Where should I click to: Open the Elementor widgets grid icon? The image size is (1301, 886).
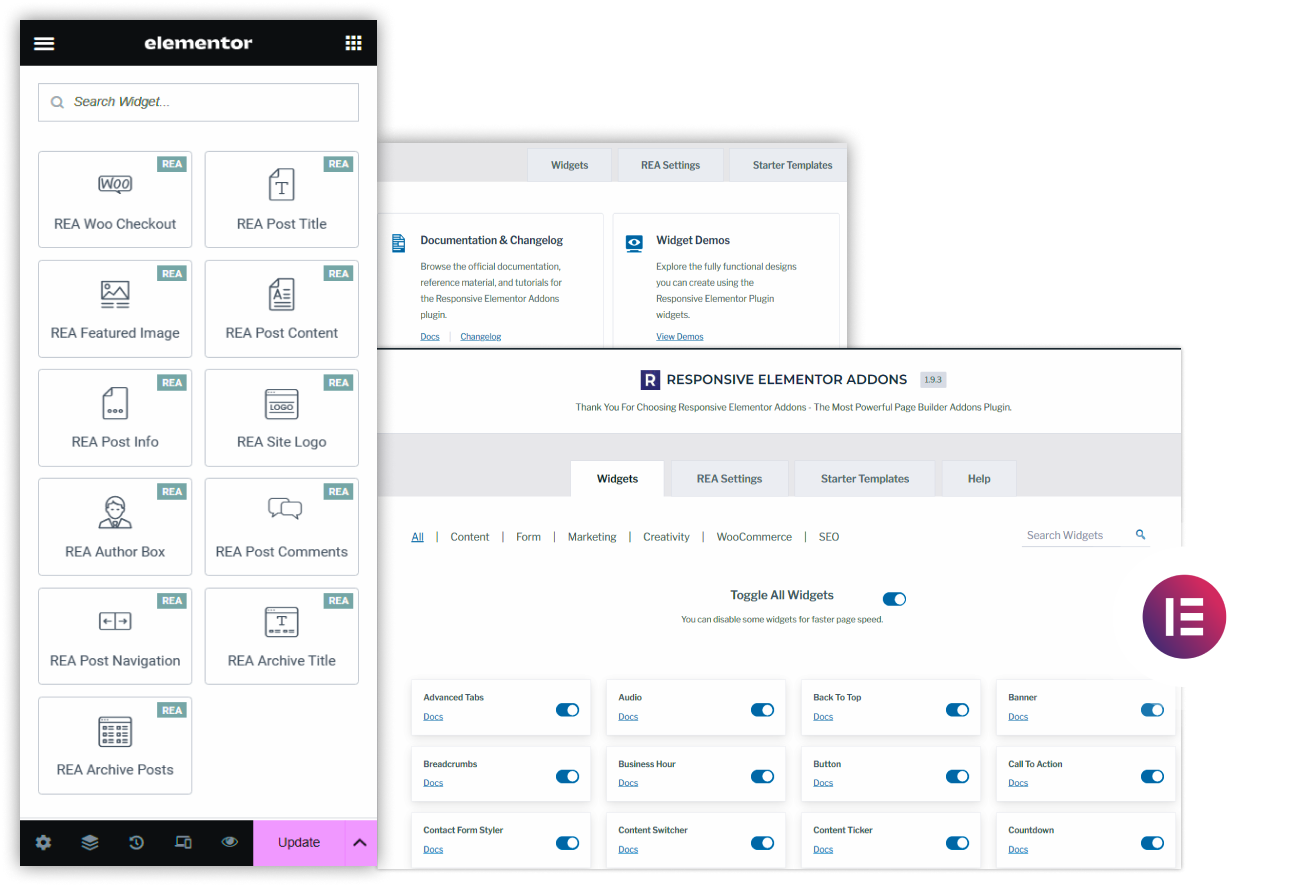coord(353,43)
